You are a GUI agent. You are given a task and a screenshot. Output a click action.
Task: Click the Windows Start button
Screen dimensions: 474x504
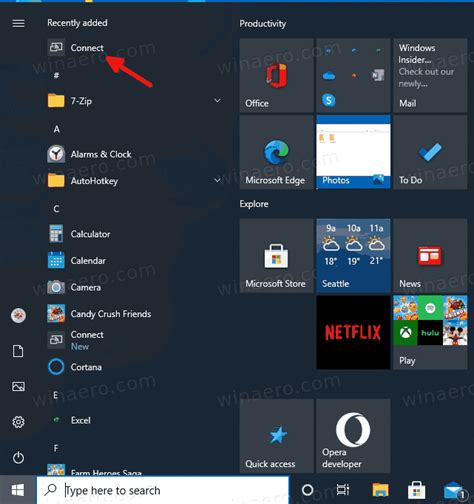[18, 490]
